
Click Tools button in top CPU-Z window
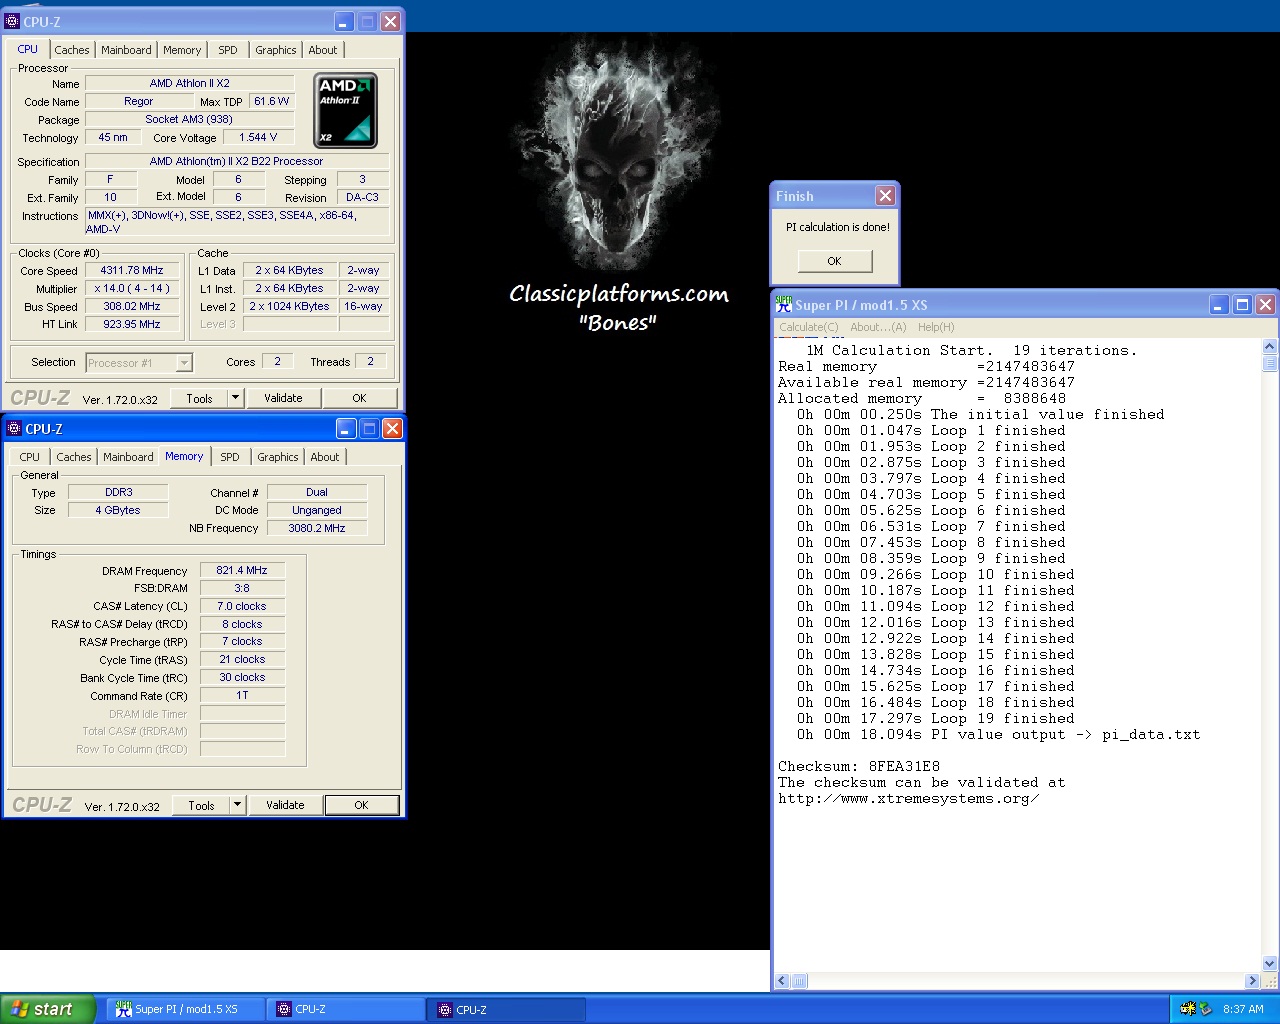(x=200, y=398)
